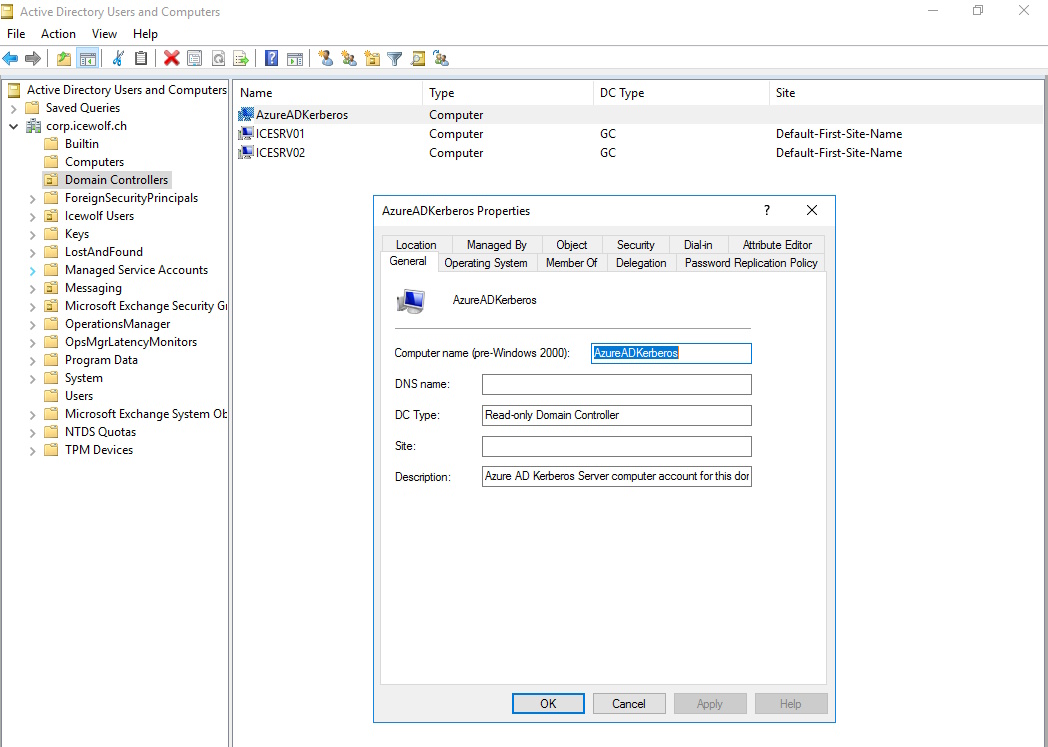
Task: Toggle the Show/Hide Action Pane icon
Action: coord(295,59)
